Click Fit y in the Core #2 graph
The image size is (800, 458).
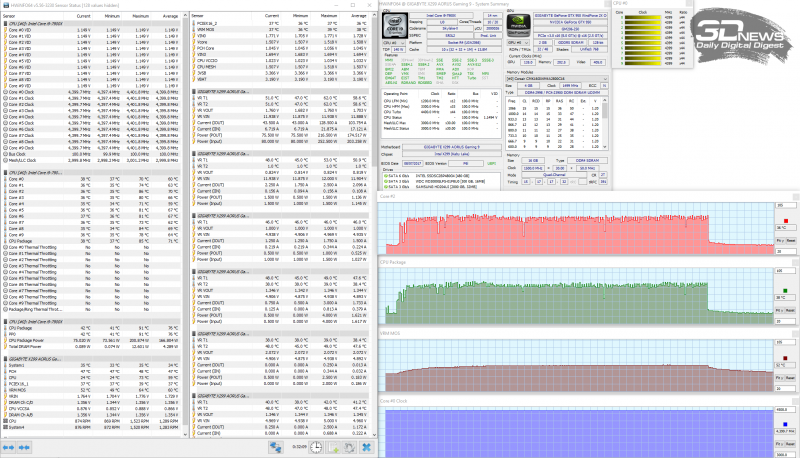780,240
